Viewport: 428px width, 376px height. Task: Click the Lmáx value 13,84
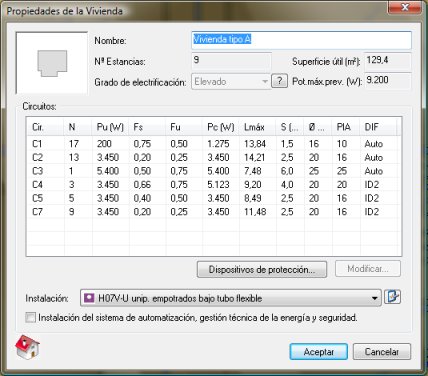255,144
